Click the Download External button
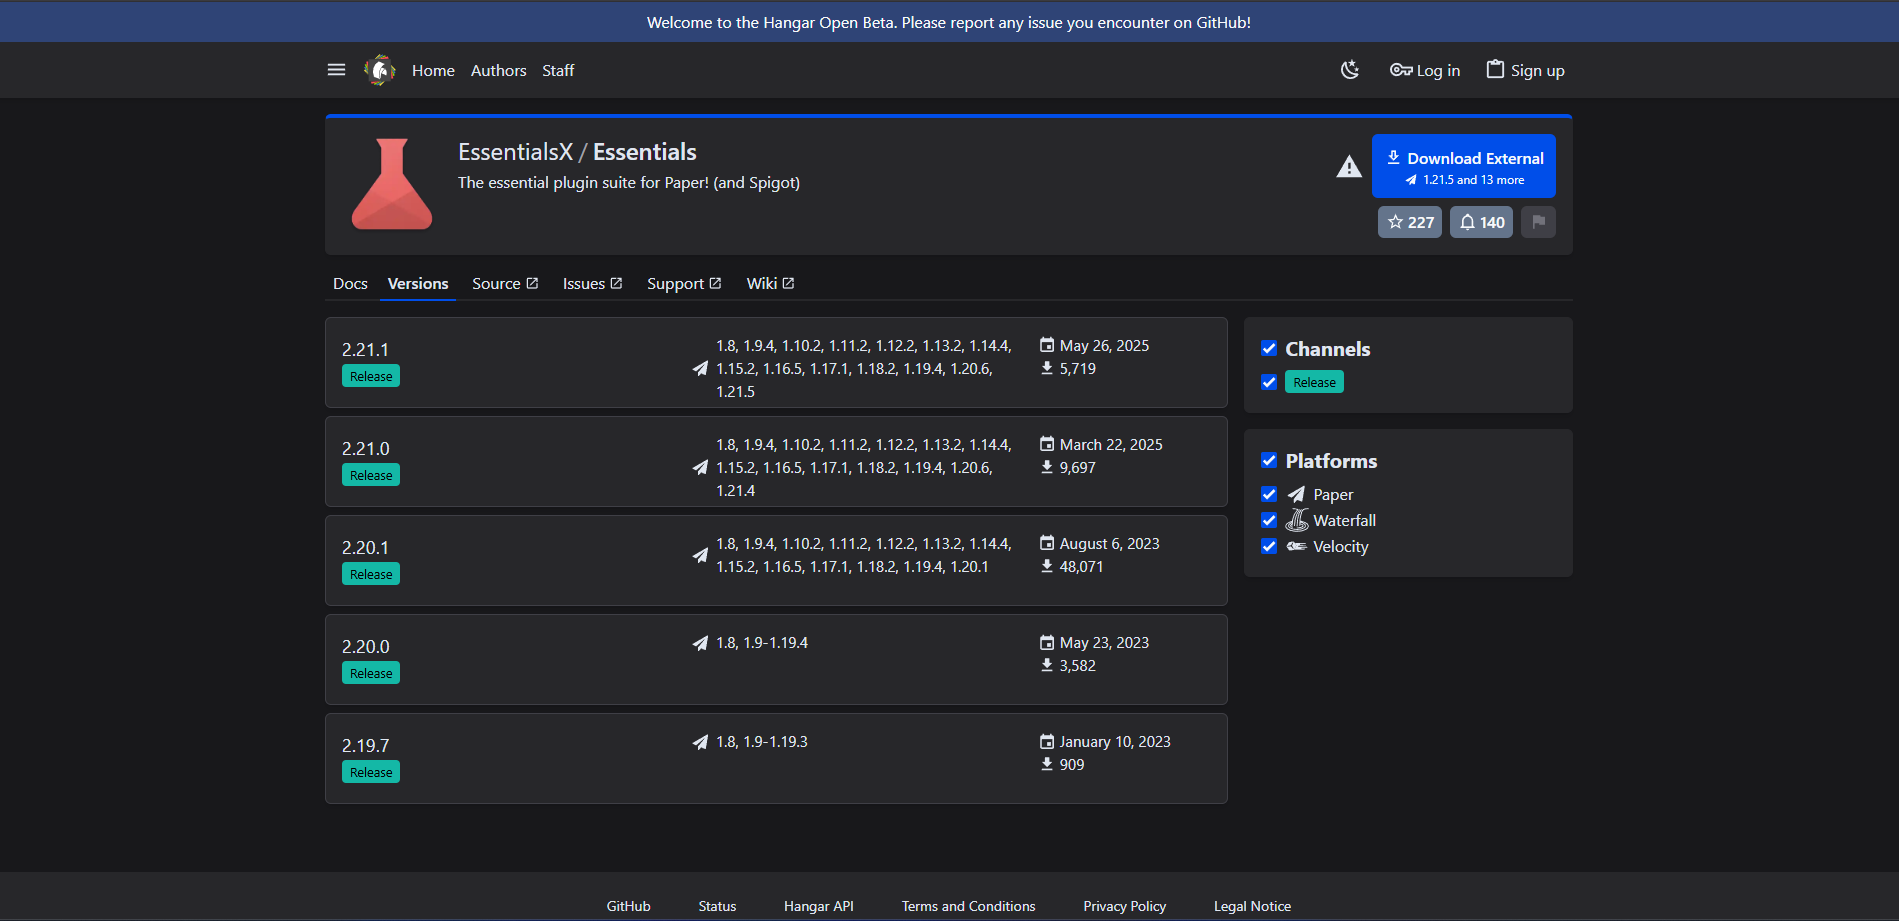 pyautogui.click(x=1464, y=166)
